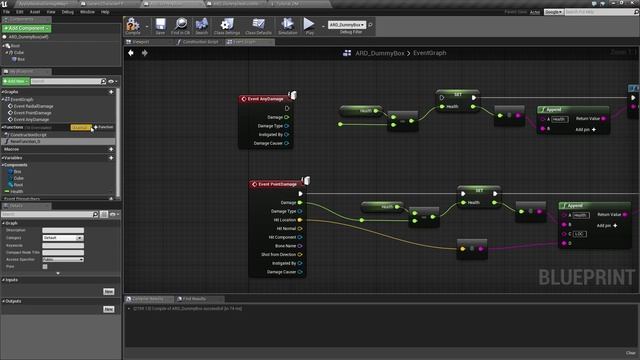Image resolution: width=640 pixels, height=360 pixels.
Task: Collapse the Functions section
Action: pyautogui.click(x=3, y=127)
